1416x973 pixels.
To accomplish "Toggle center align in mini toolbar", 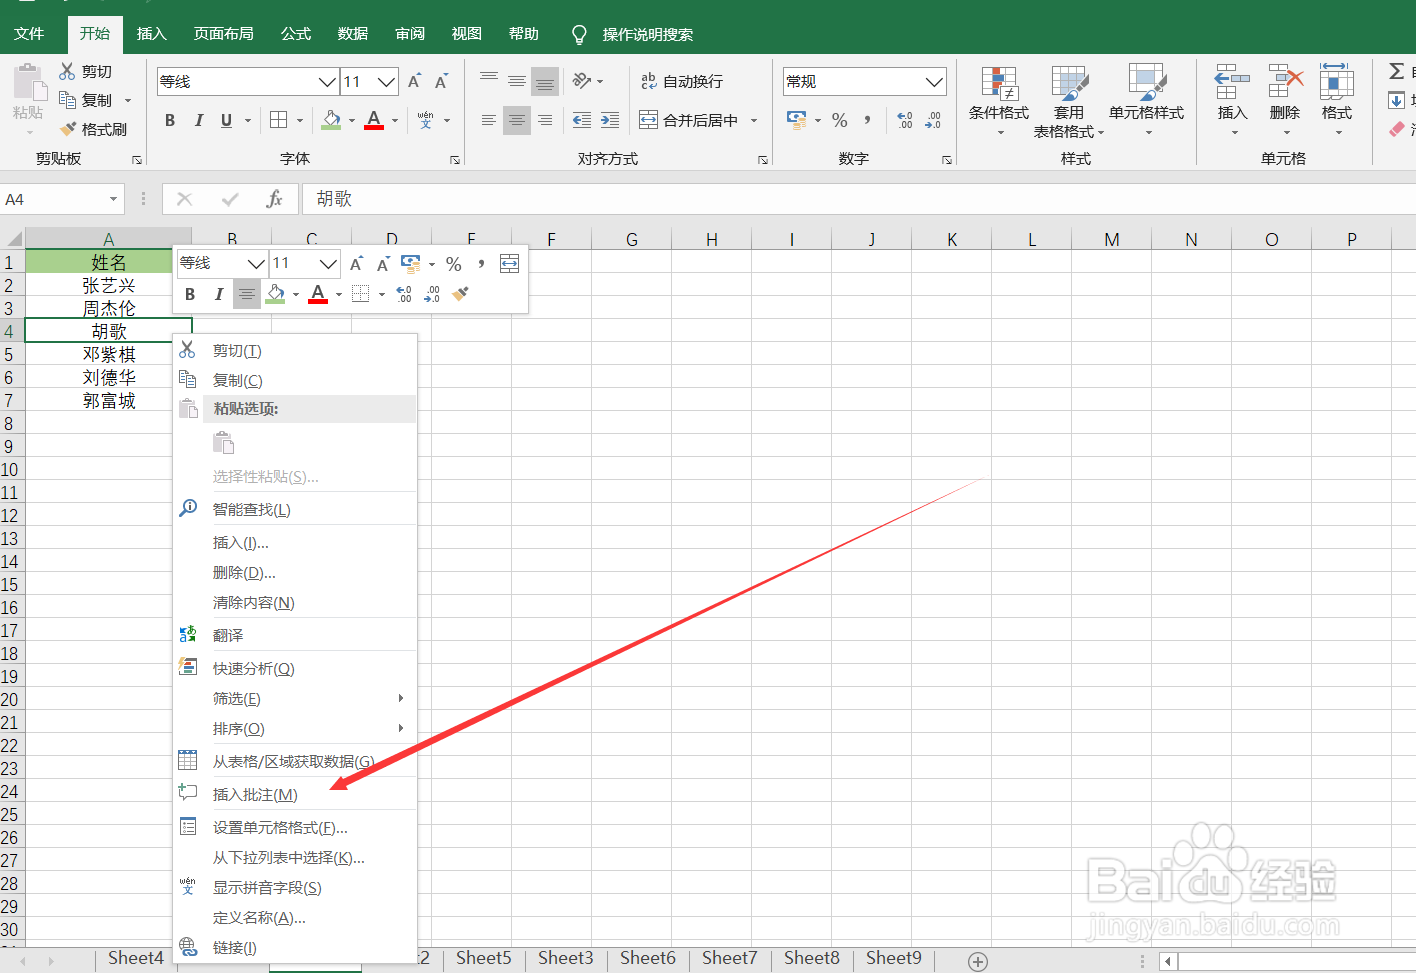I will [246, 294].
